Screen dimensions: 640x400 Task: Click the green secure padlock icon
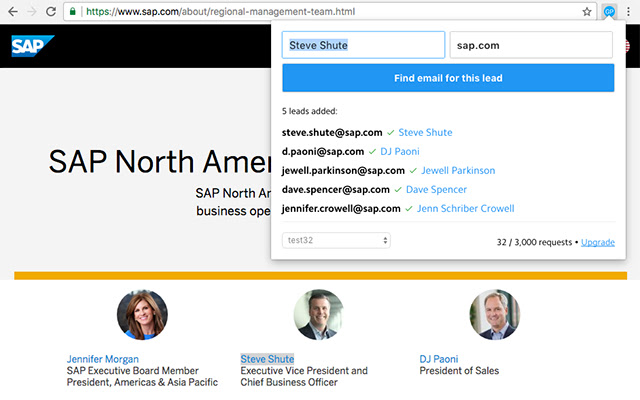pos(74,12)
